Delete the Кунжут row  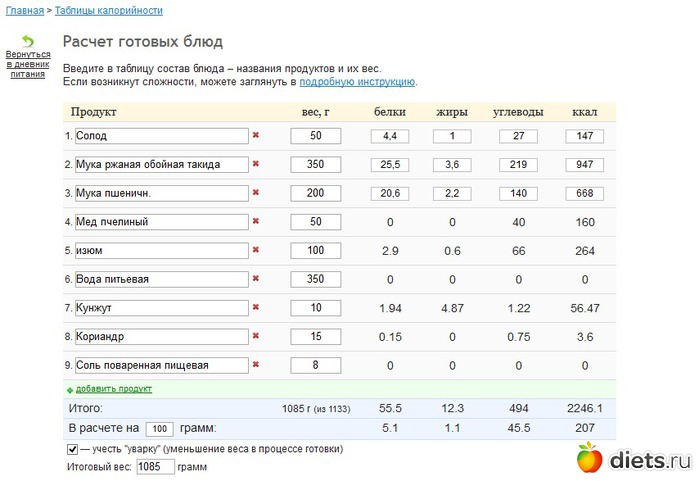pos(256,308)
